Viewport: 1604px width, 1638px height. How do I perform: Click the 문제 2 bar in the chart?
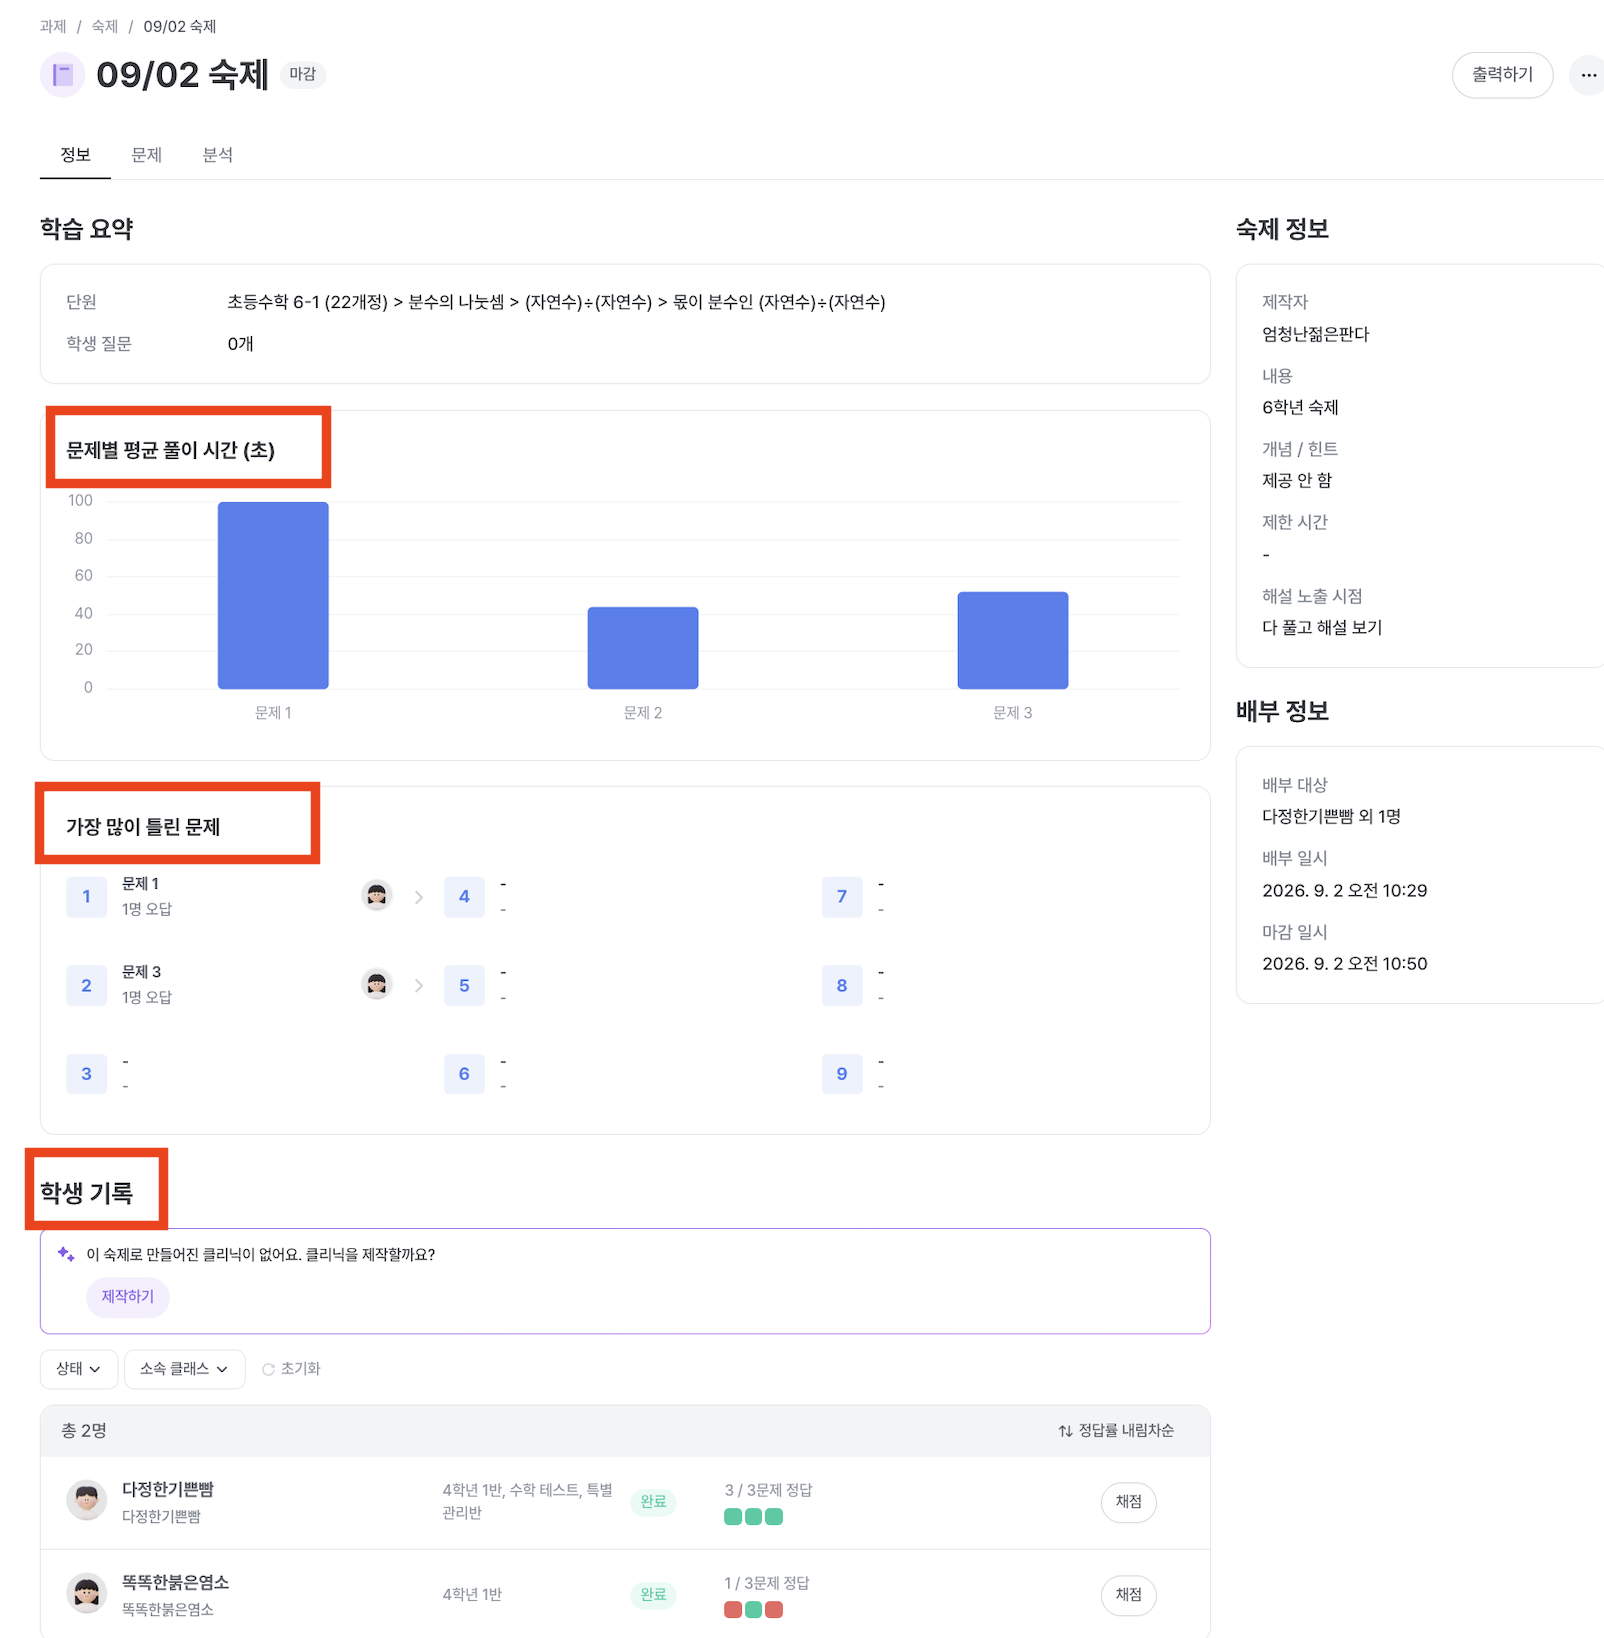[x=643, y=648]
